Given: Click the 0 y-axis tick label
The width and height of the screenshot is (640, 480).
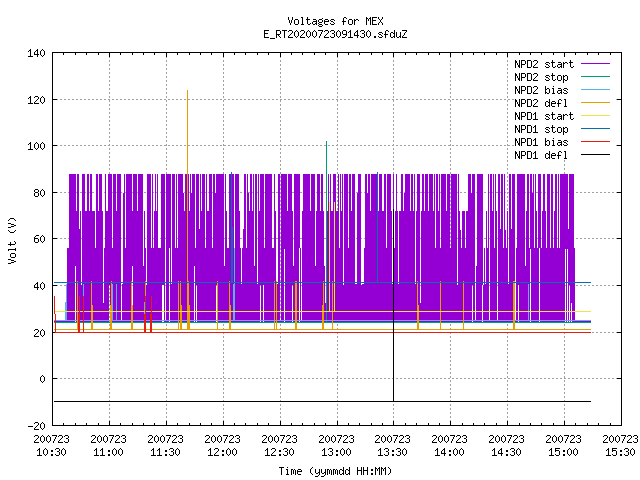Looking at the screenshot, I should coord(42,379).
